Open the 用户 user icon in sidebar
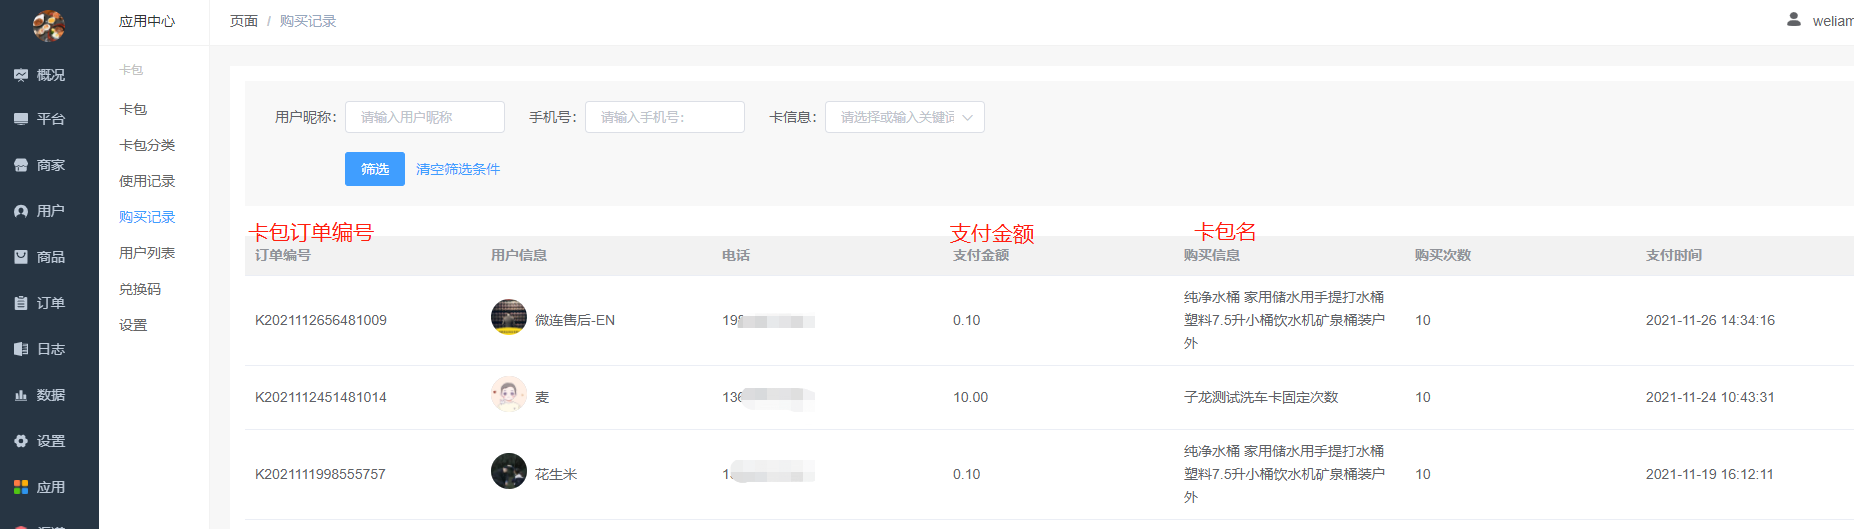The height and width of the screenshot is (529, 1854). point(21,211)
